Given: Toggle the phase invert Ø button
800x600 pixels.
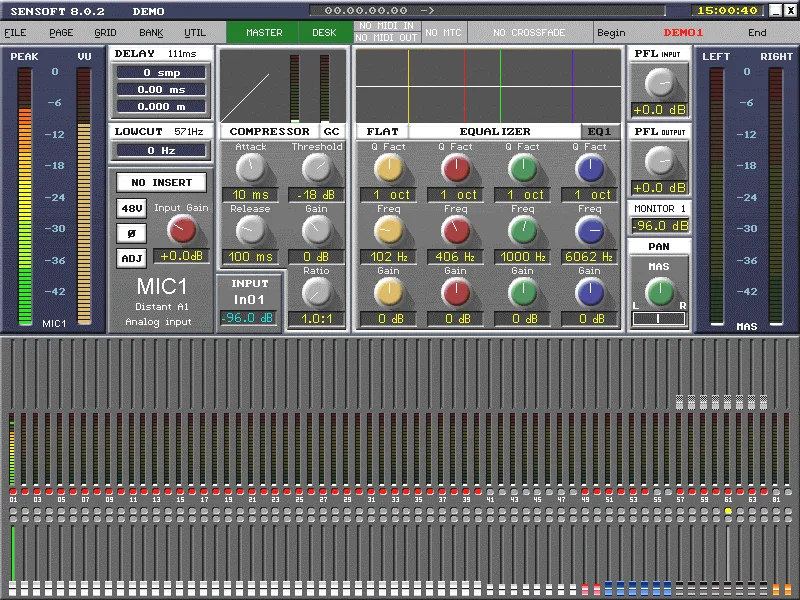Looking at the screenshot, I should click(x=132, y=233).
